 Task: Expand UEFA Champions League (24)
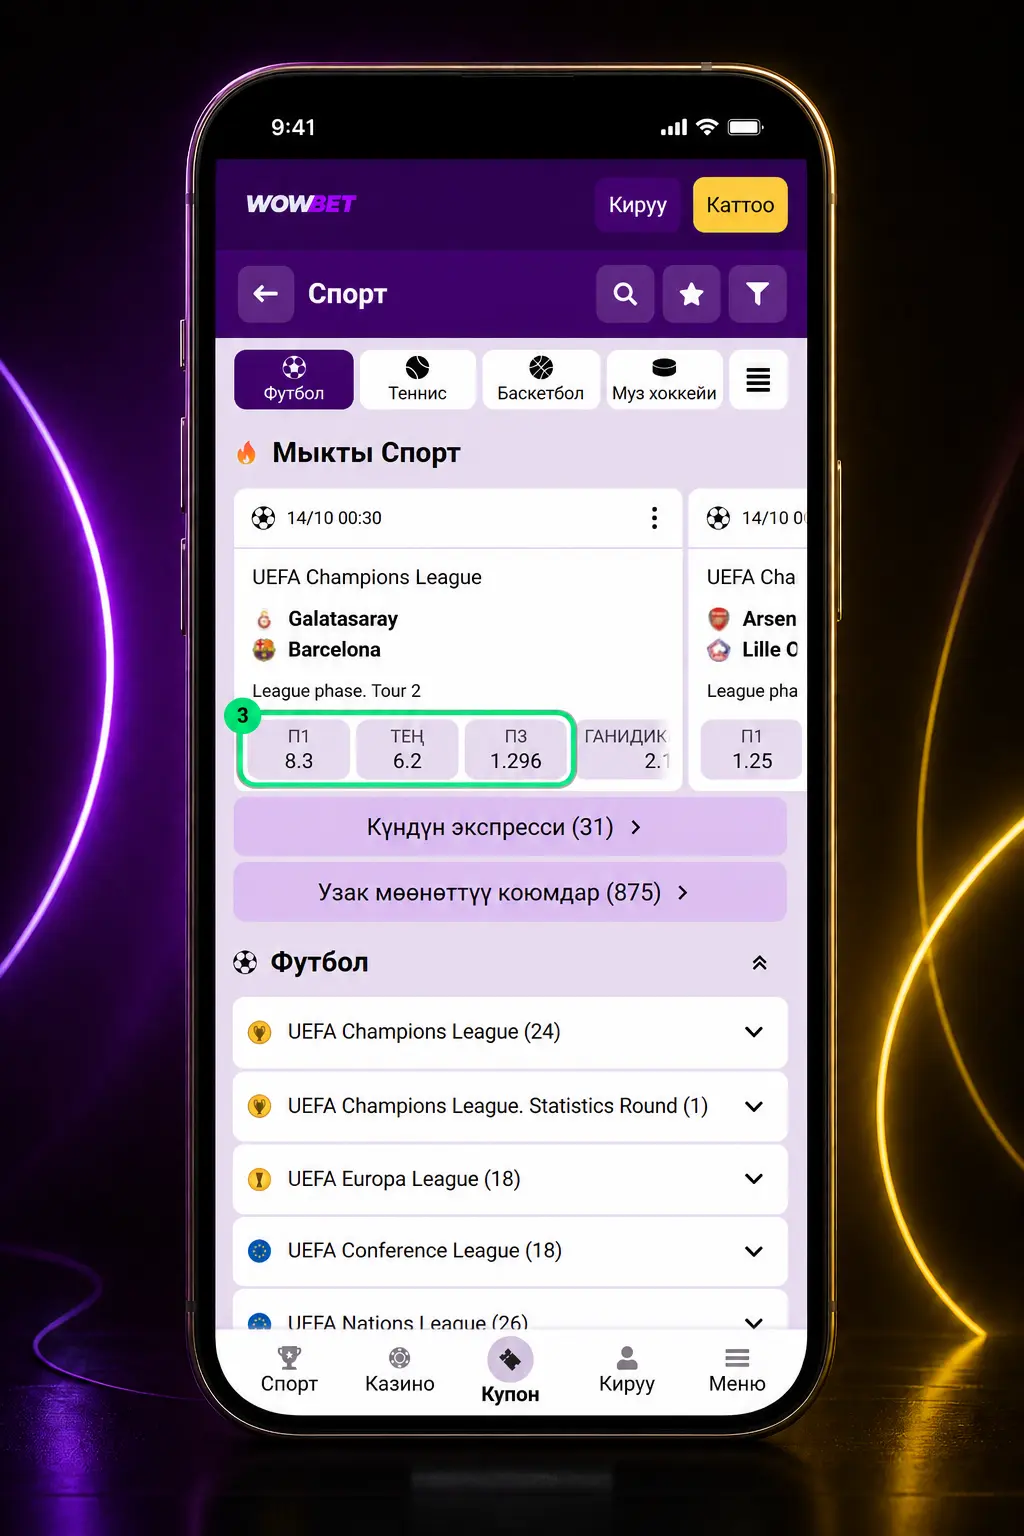[x=510, y=1032]
